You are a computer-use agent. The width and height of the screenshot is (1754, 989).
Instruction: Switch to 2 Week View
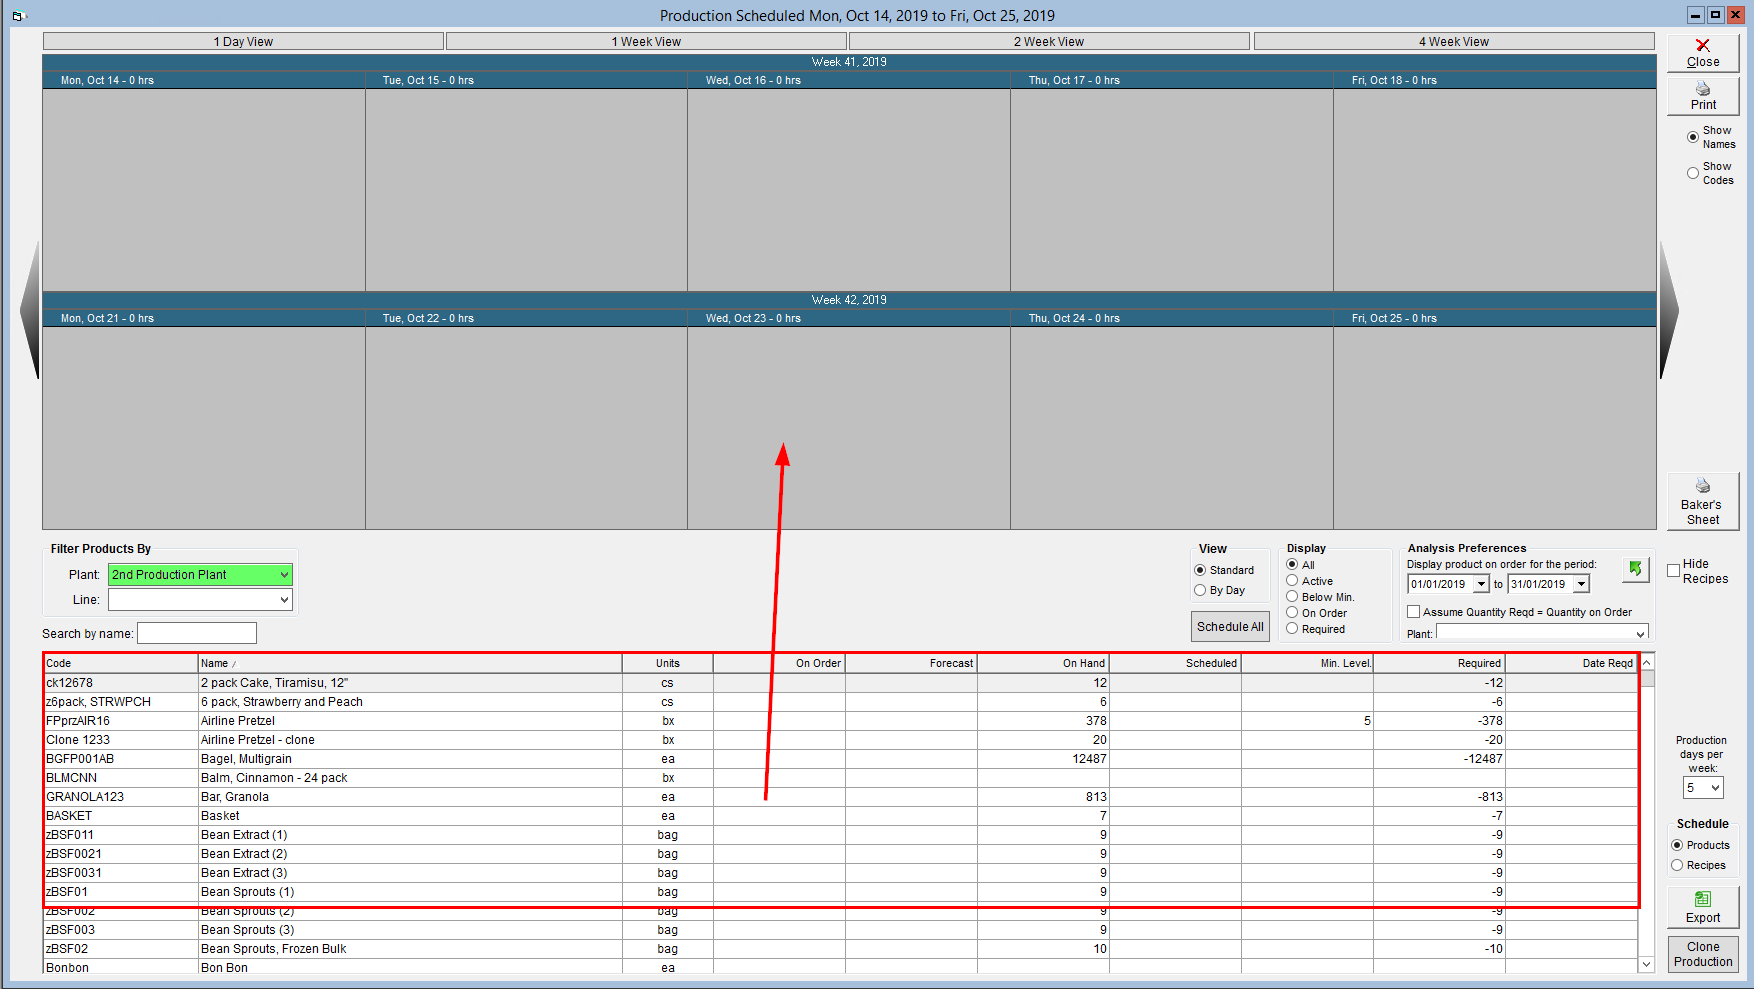point(1049,41)
